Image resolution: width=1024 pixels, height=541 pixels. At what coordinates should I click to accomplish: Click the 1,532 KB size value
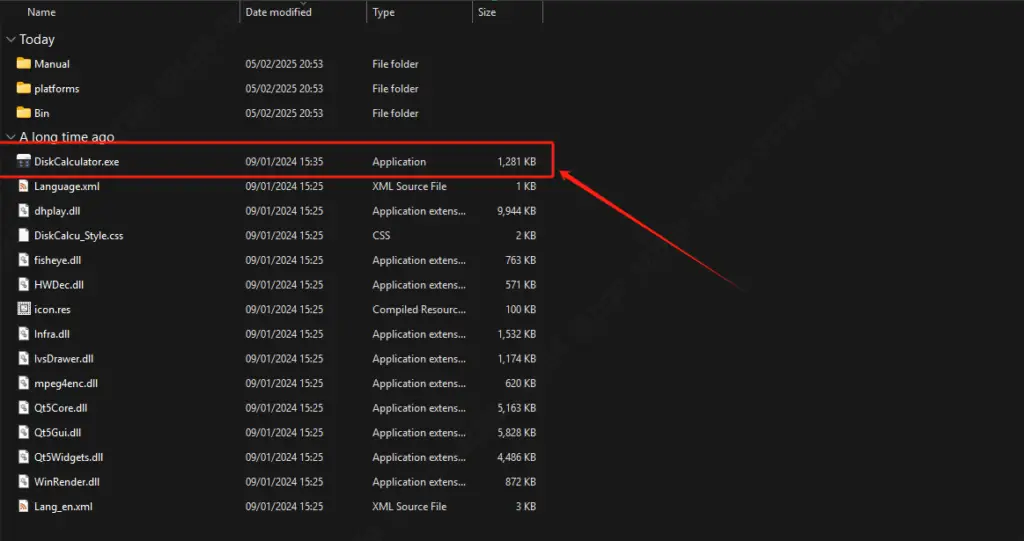[x=516, y=334]
